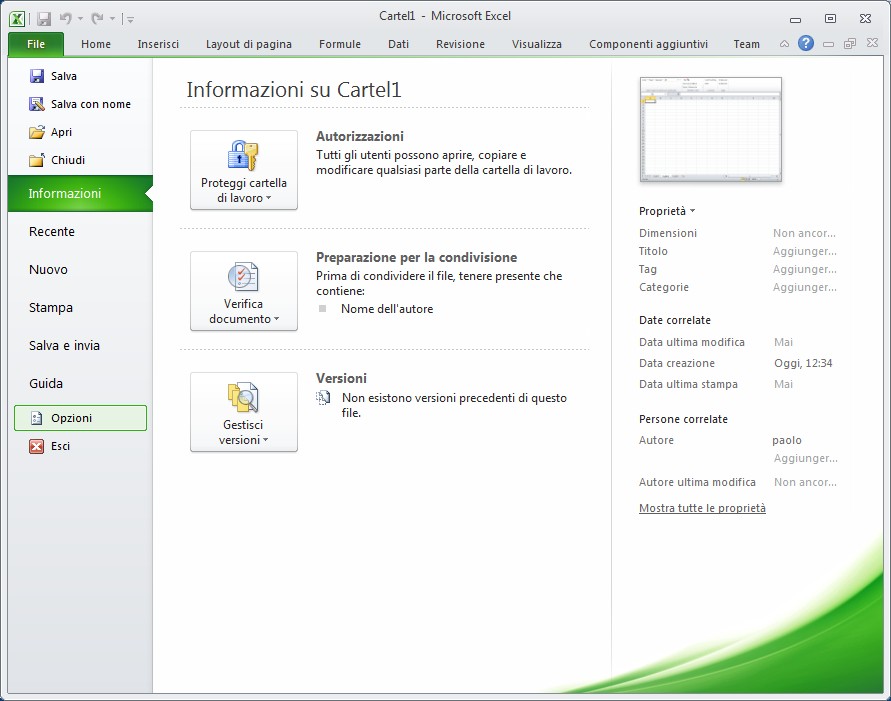Click the Informazioni su Cartel1 title

tap(294, 90)
